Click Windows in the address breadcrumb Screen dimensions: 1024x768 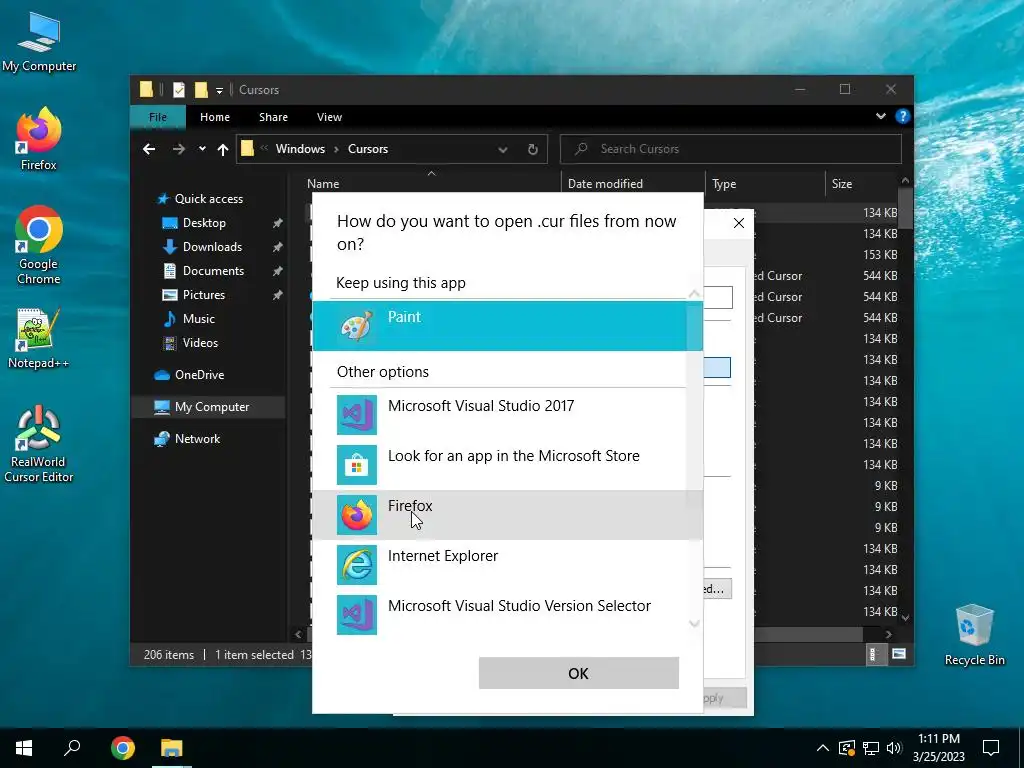tap(300, 149)
